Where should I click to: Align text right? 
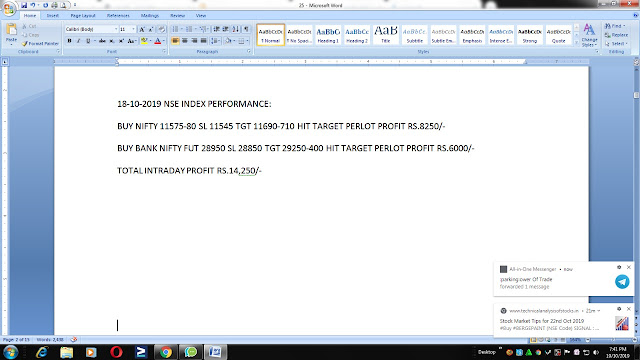tap(194, 41)
